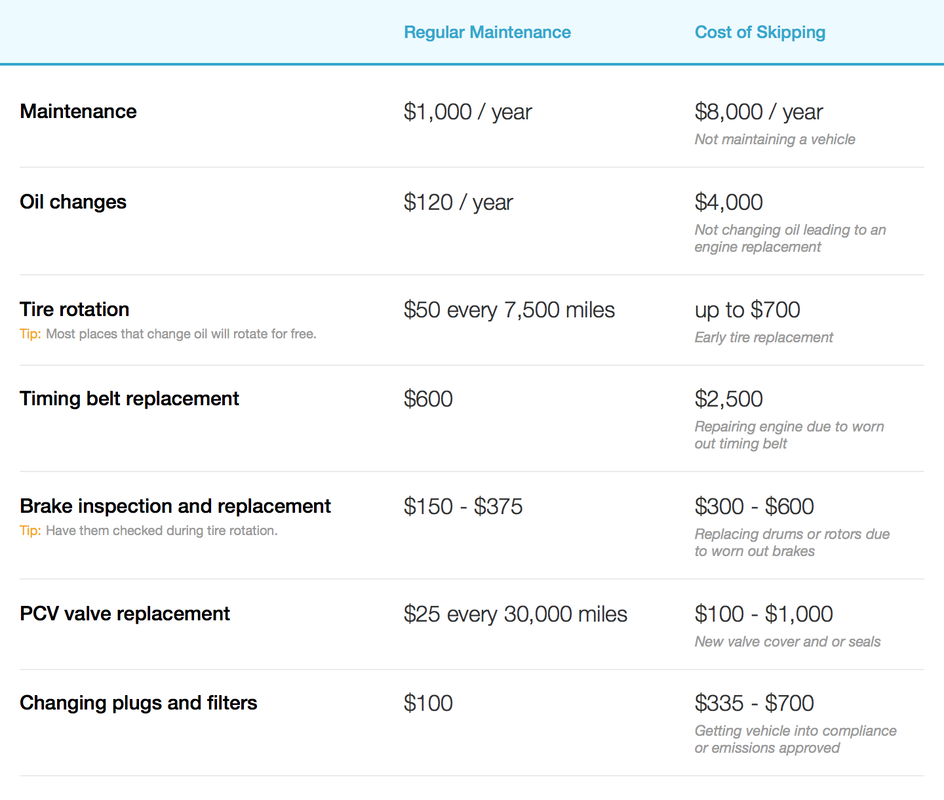Click the $335 - $700 emissions cost
This screenshot has height=800, width=944.
[x=754, y=703]
